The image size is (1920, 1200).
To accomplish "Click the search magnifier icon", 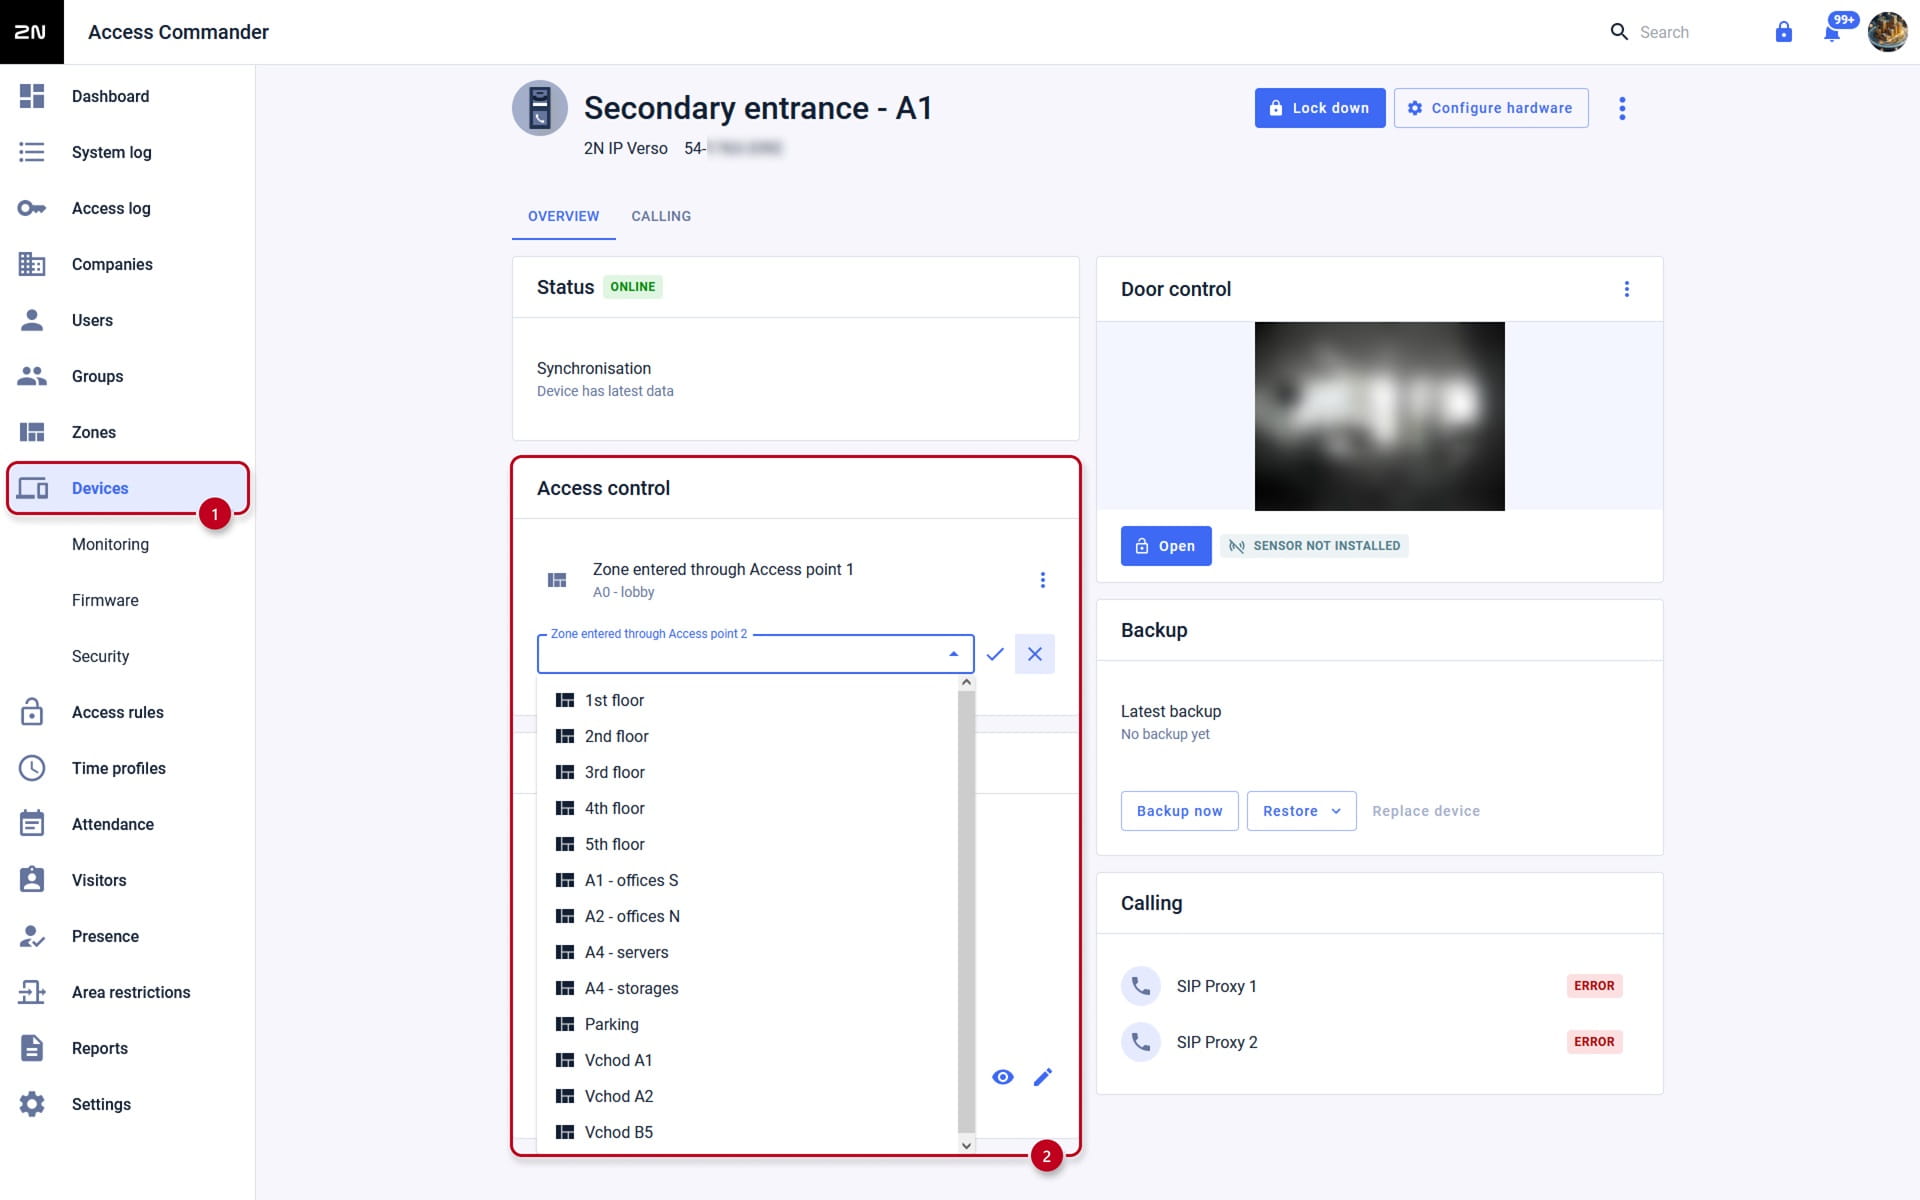I will click(x=1619, y=32).
